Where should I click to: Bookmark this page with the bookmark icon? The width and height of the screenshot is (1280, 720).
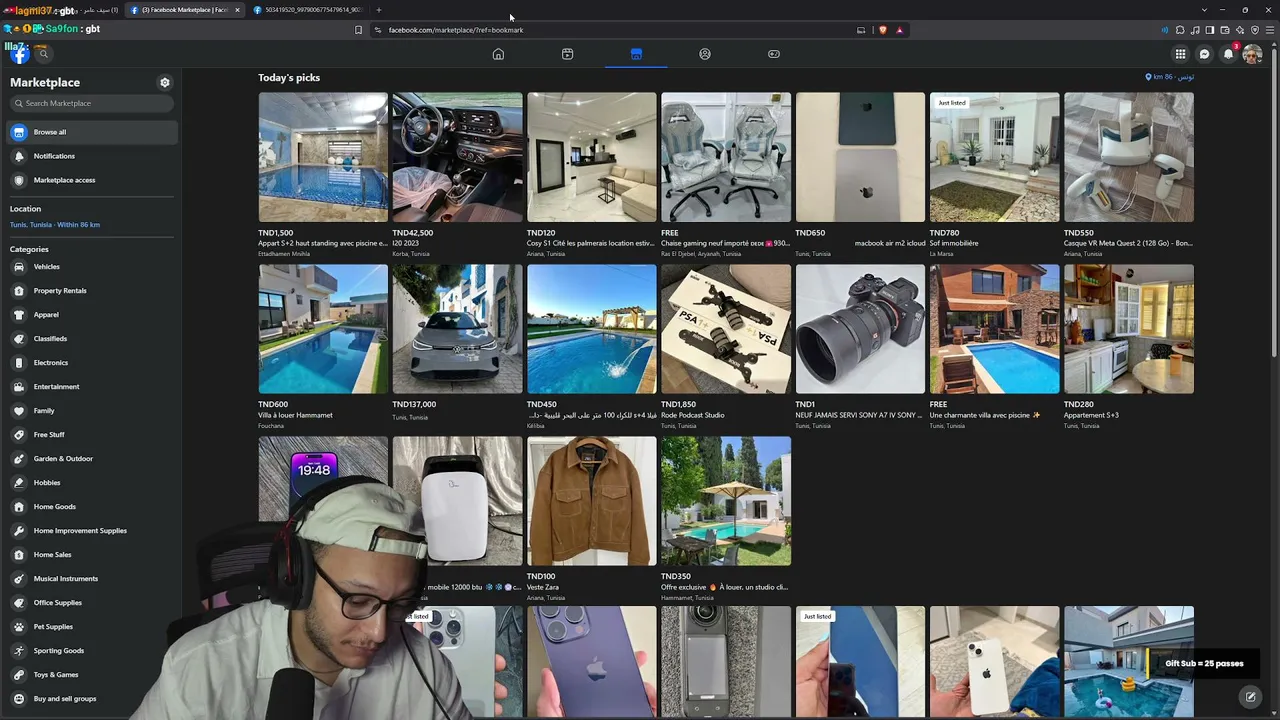[x=358, y=30]
